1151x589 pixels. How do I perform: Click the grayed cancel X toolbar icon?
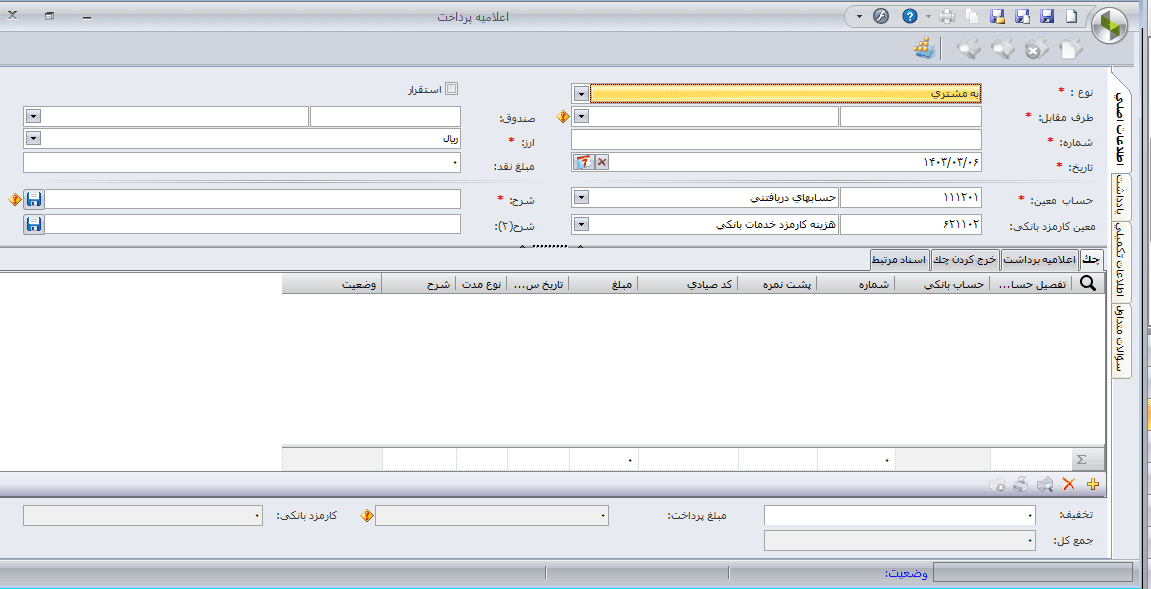1034,49
